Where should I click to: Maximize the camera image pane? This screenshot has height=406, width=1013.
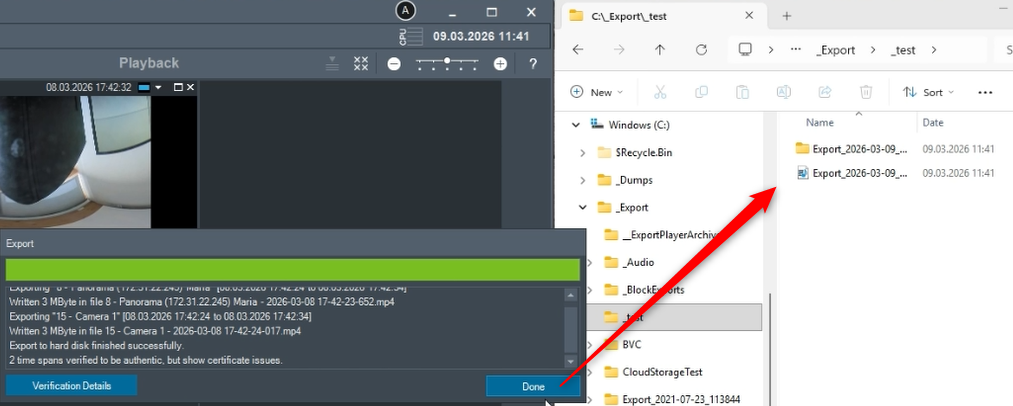(178, 87)
